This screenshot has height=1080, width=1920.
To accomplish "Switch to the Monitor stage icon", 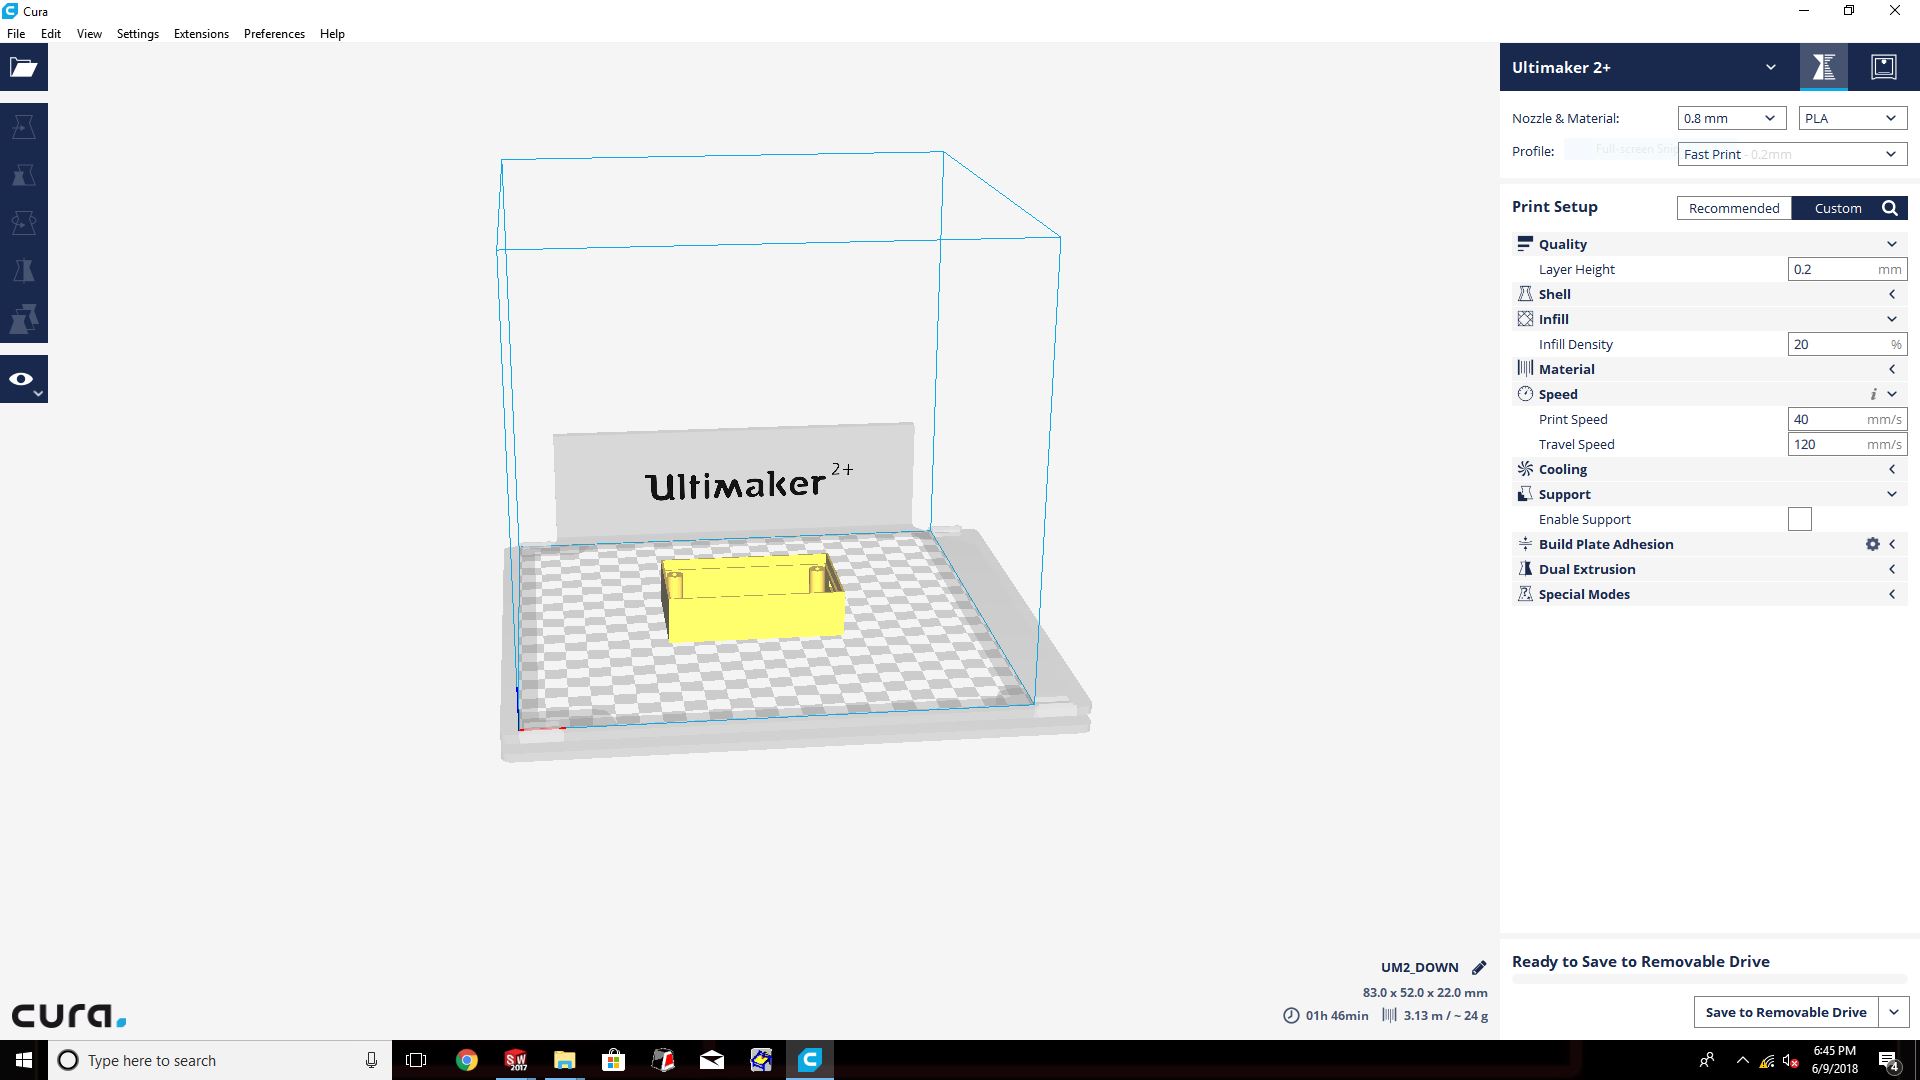I will coord(1883,67).
